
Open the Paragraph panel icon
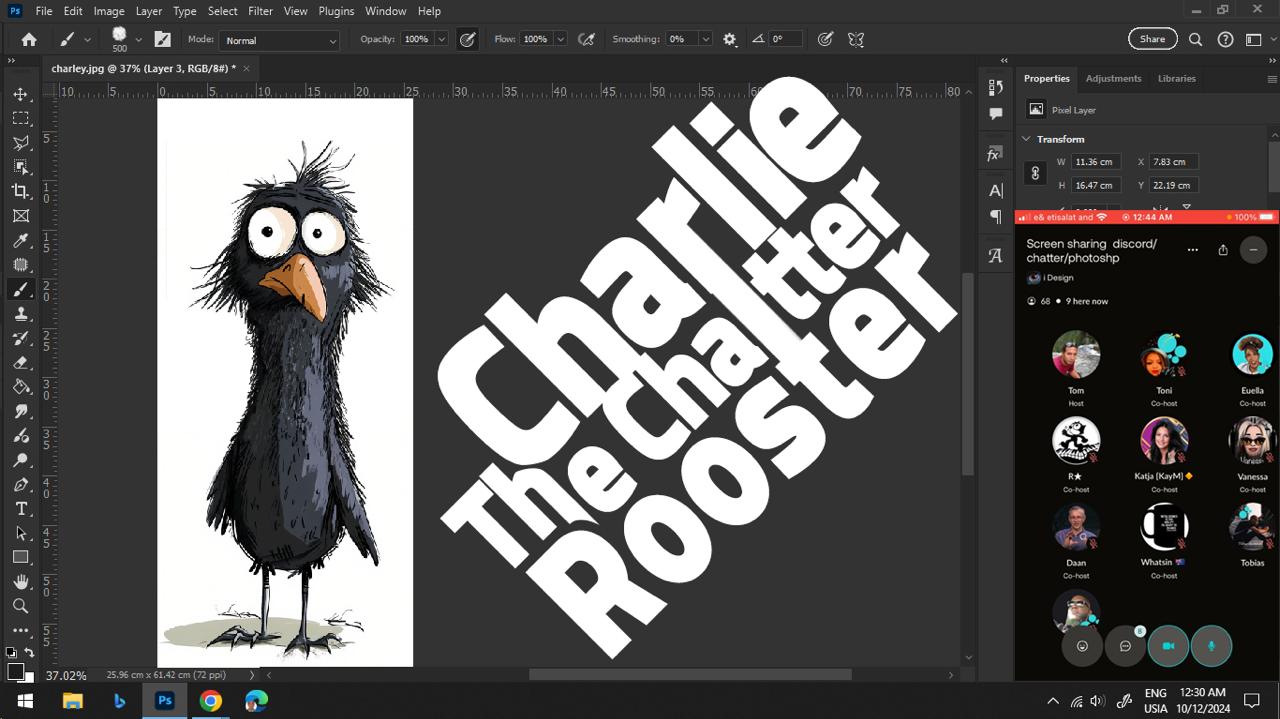click(995, 216)
